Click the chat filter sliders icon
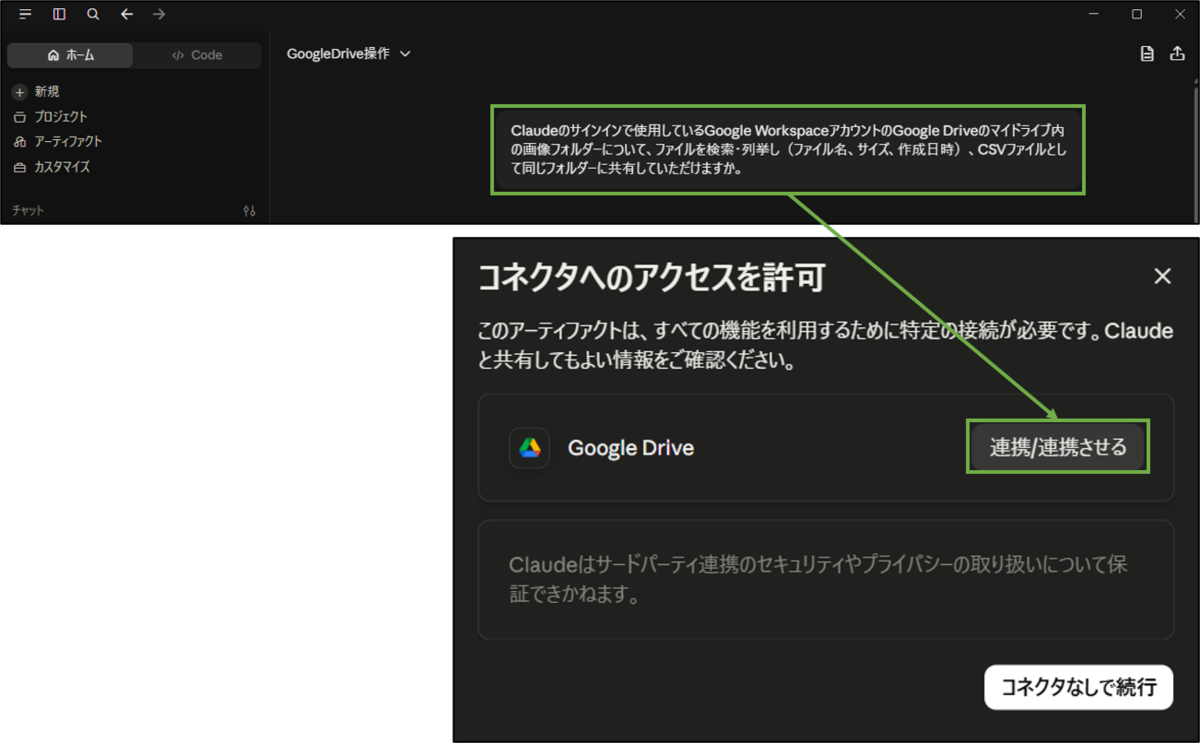The image size is (1200, 743). (249, 211)
